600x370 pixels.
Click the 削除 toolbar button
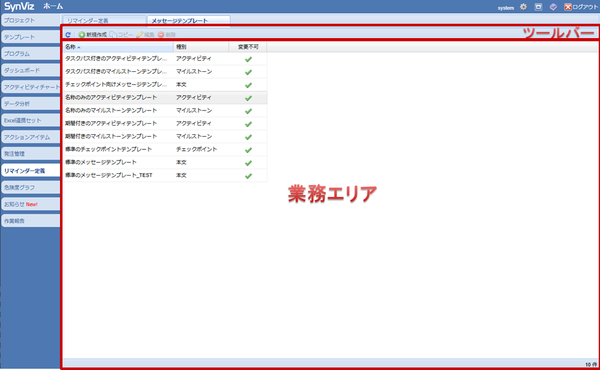(x=167, y=34)
